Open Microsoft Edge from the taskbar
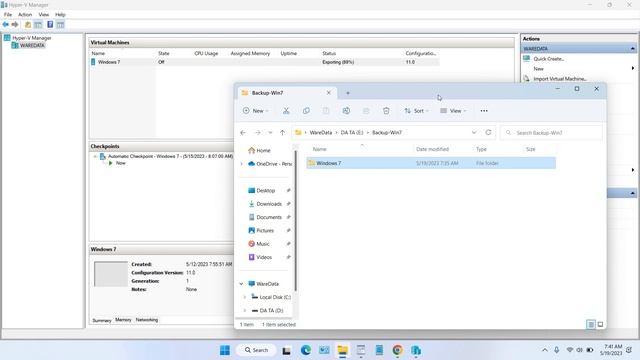 tap(306, 350)
